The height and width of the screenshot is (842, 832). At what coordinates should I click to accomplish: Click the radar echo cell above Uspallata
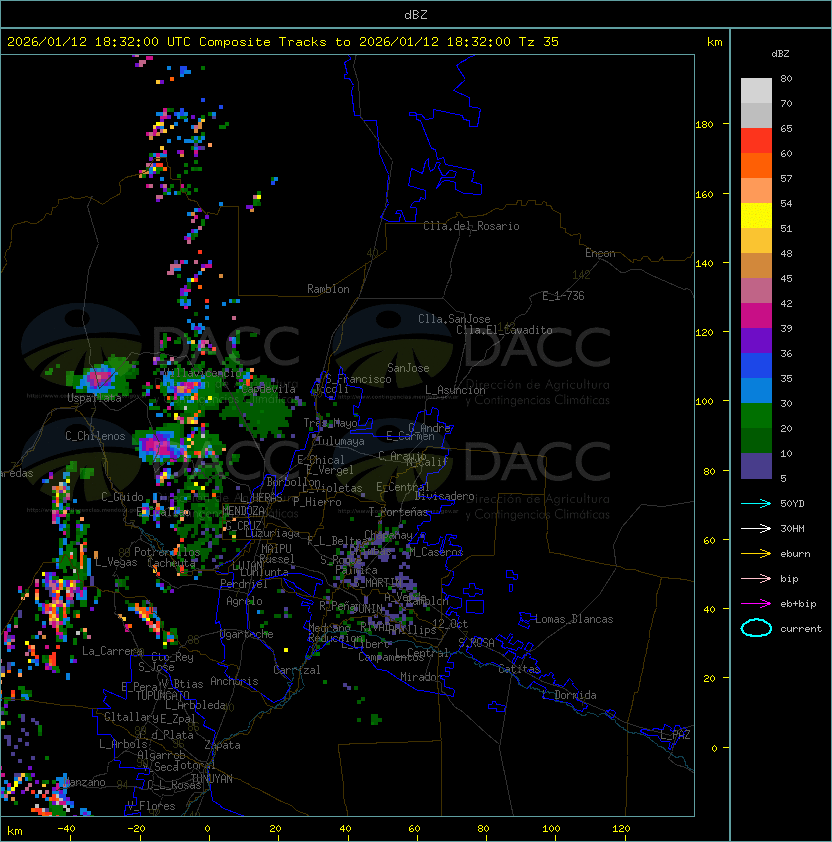(x=100, y=376)
